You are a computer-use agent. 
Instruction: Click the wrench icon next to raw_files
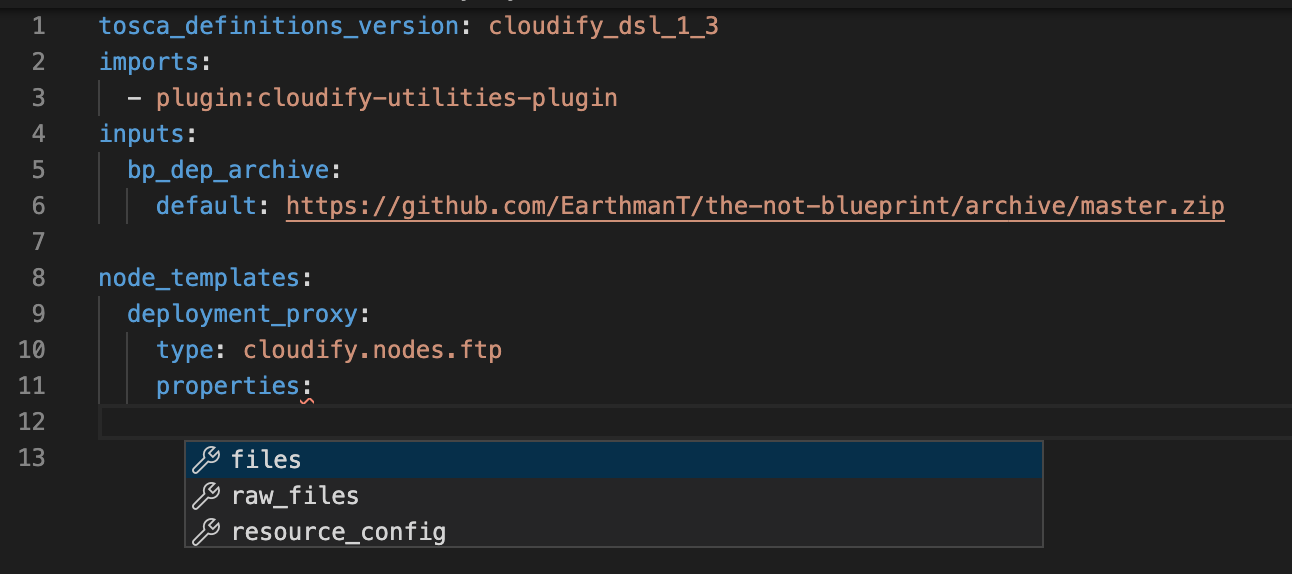click(x=205, y=495)
